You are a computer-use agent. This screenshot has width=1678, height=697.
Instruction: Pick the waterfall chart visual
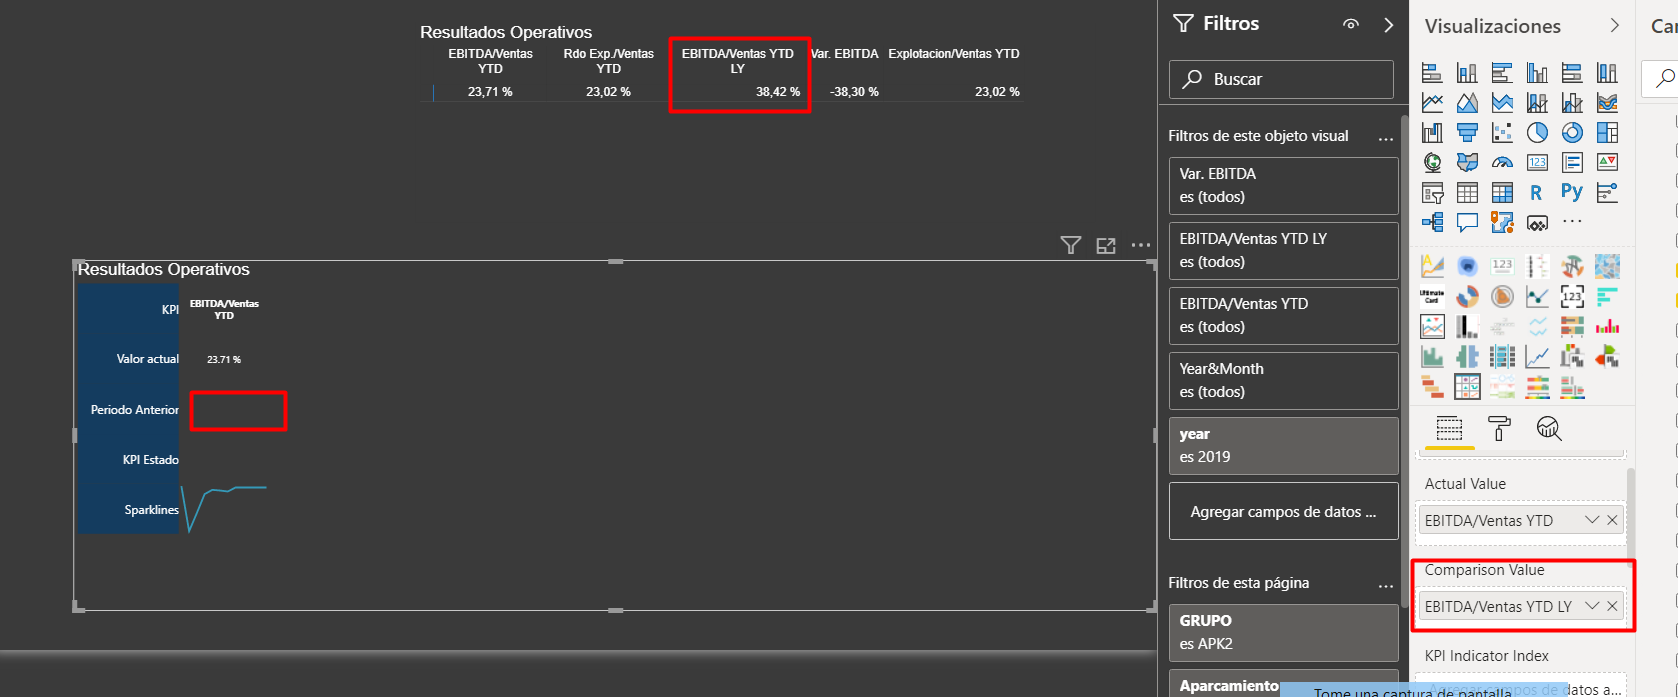coord(1432,133)
